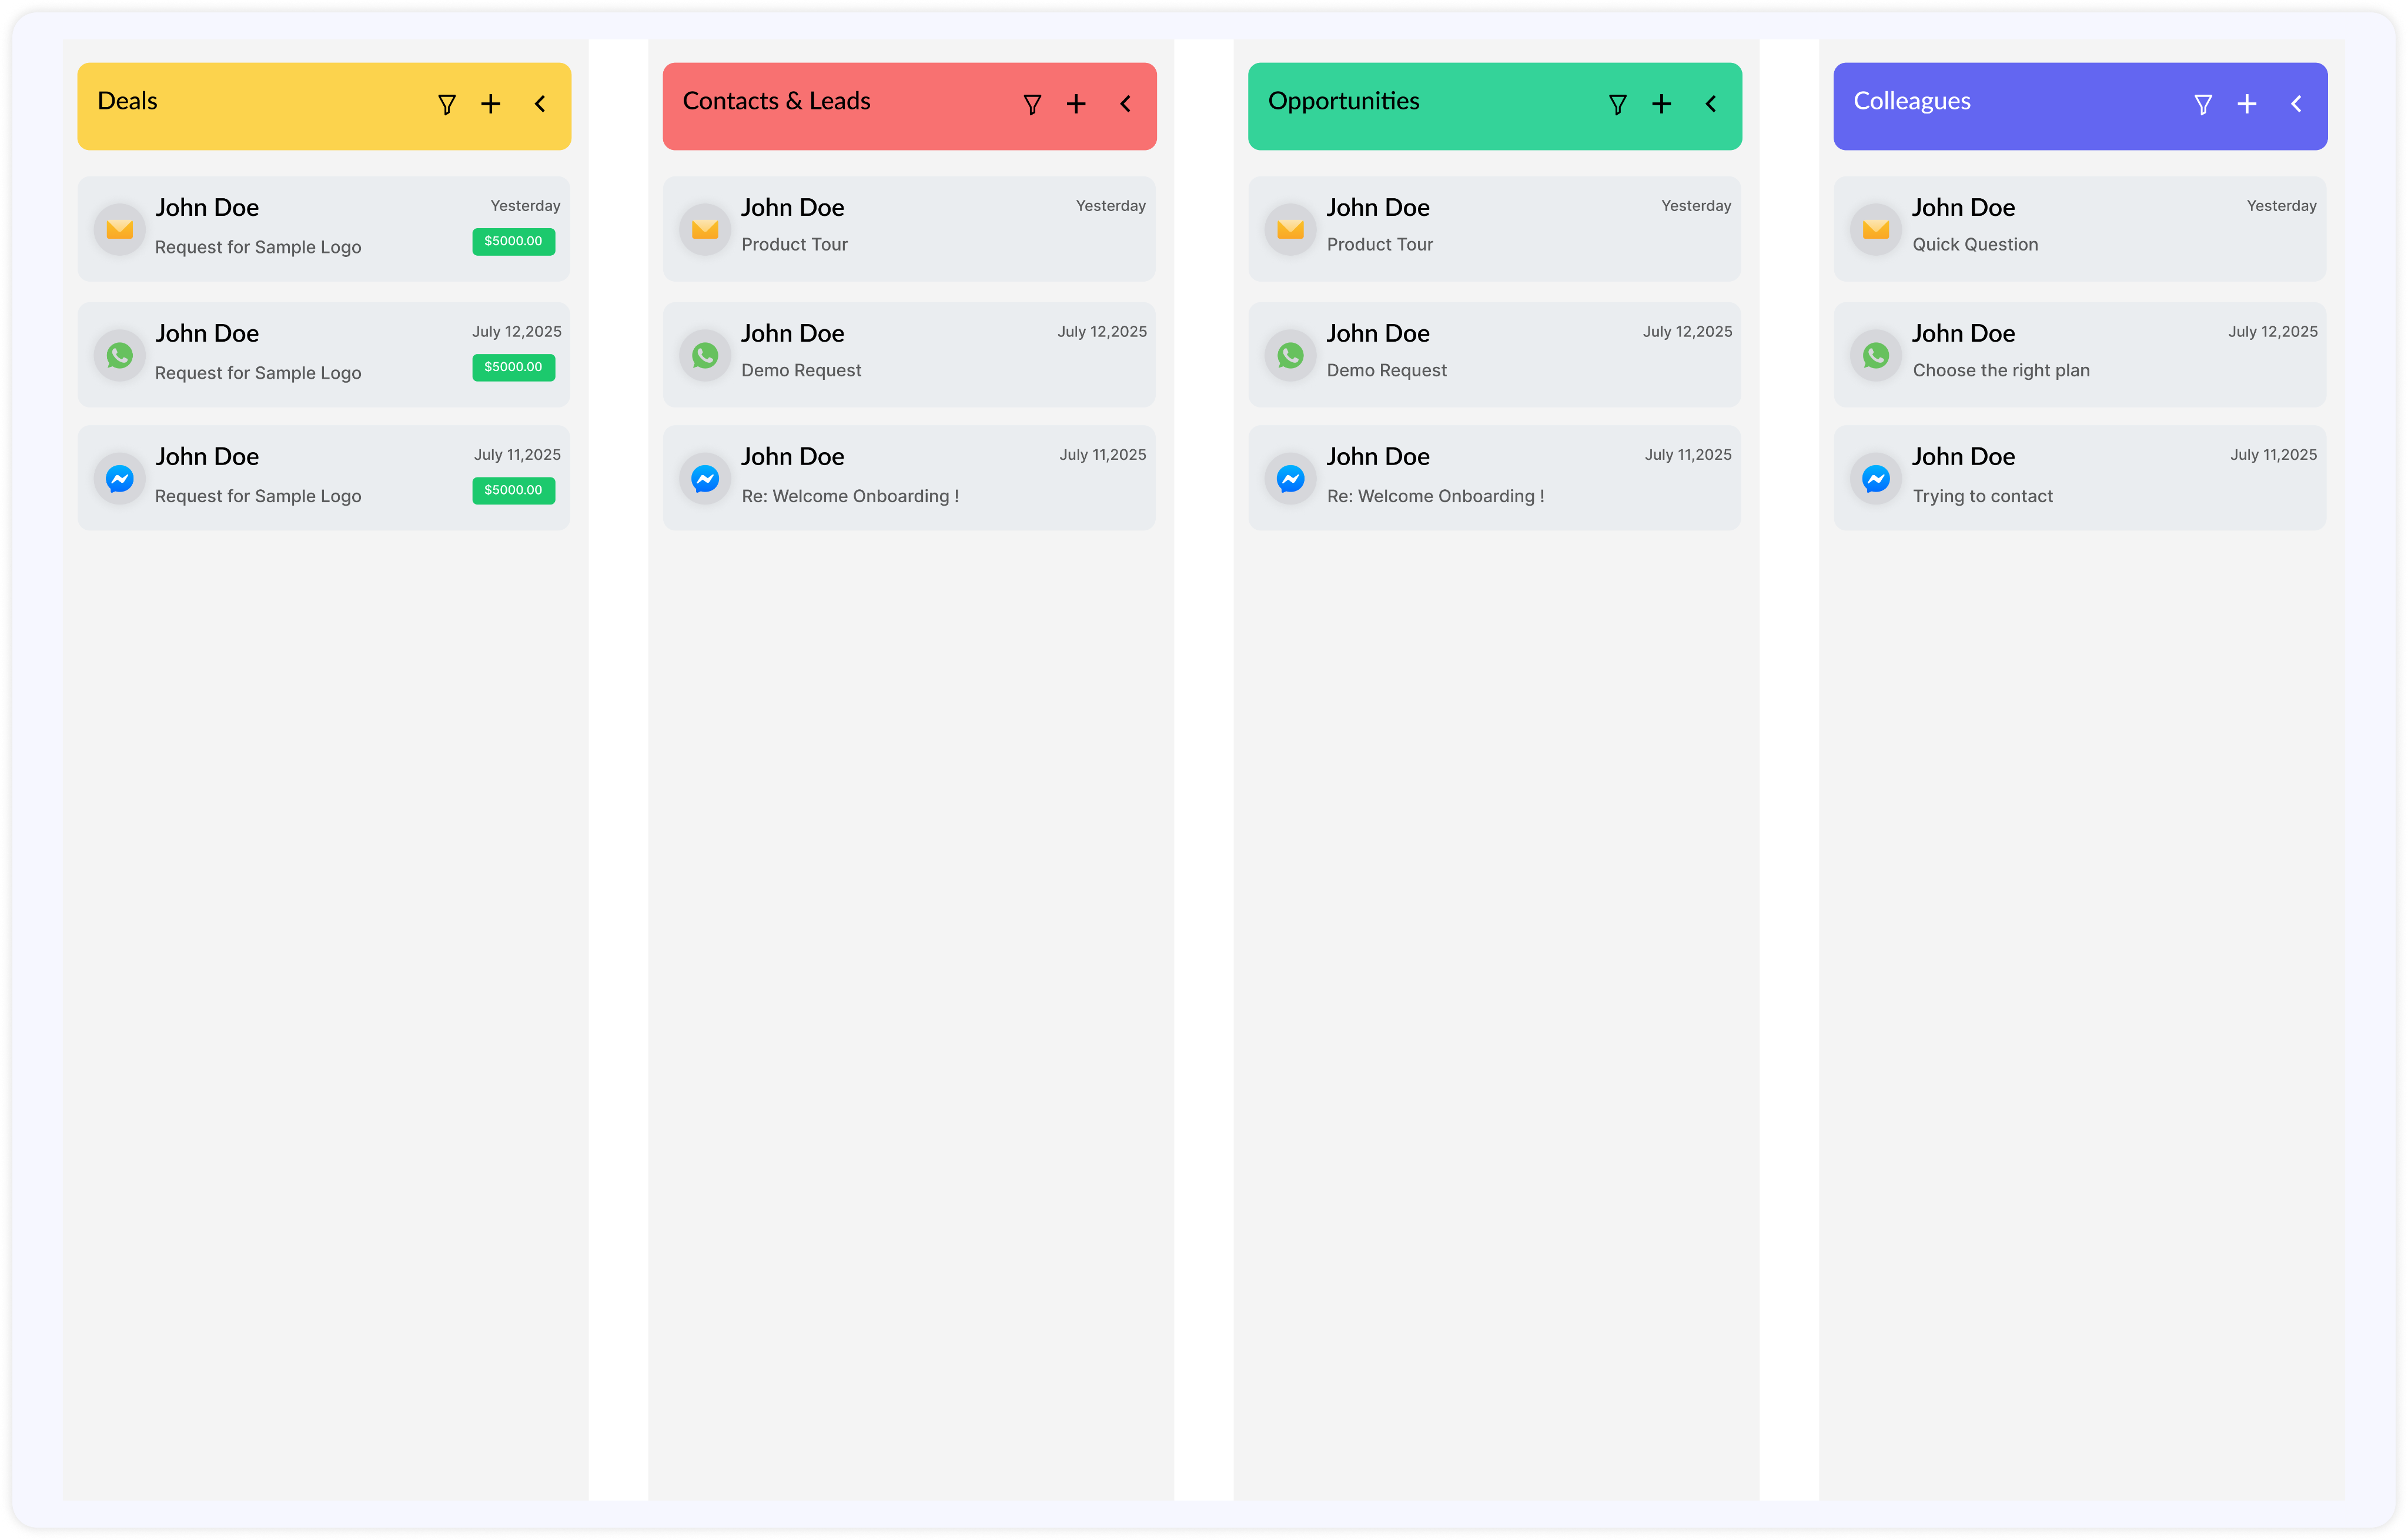Add a new colleague with plus icon
The width and height of the screenshot is (2408, 1540).
(2246, 104)
